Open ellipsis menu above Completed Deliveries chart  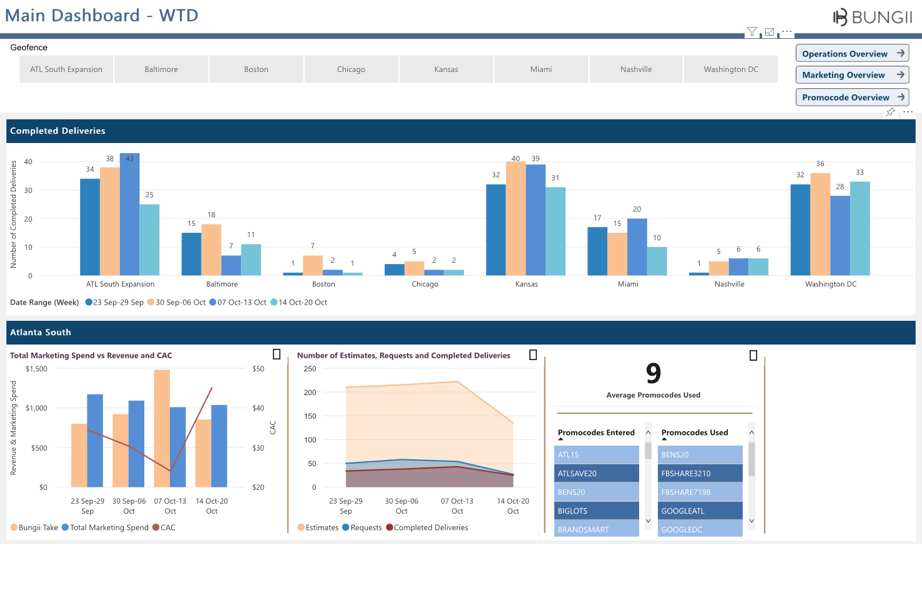(907, 112)
